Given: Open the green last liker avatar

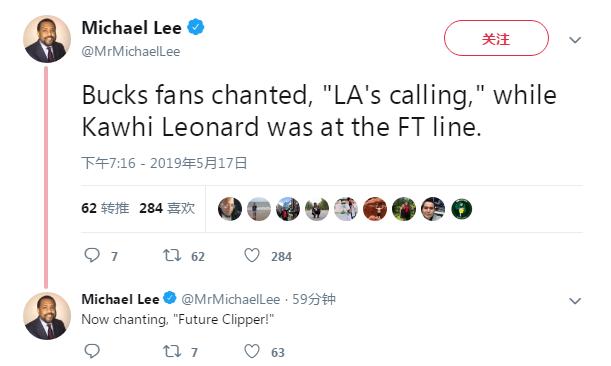Looking at the screenshot, I should point(461,209).
